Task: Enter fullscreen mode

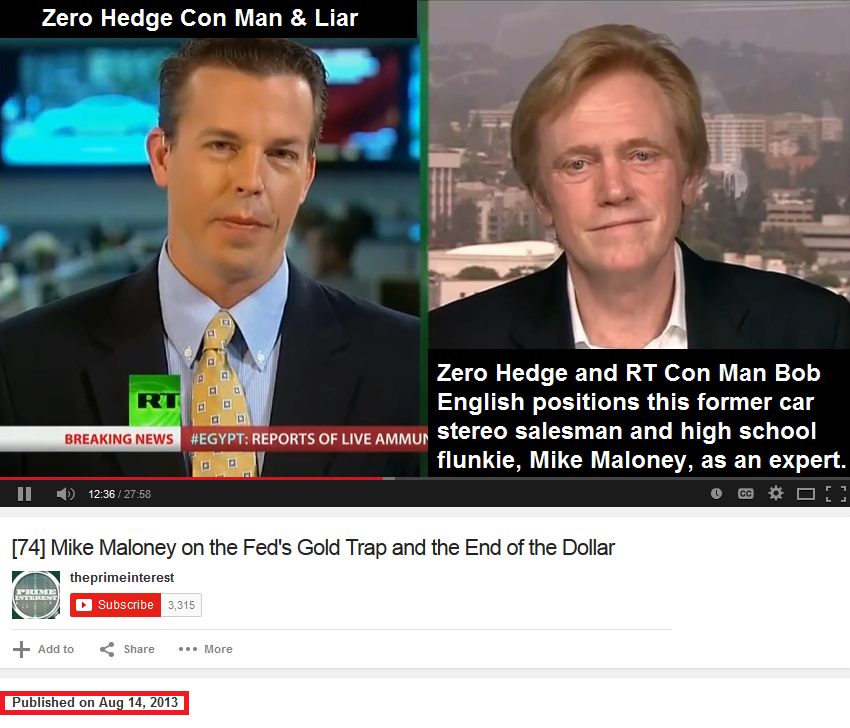Action: (835, 494)
